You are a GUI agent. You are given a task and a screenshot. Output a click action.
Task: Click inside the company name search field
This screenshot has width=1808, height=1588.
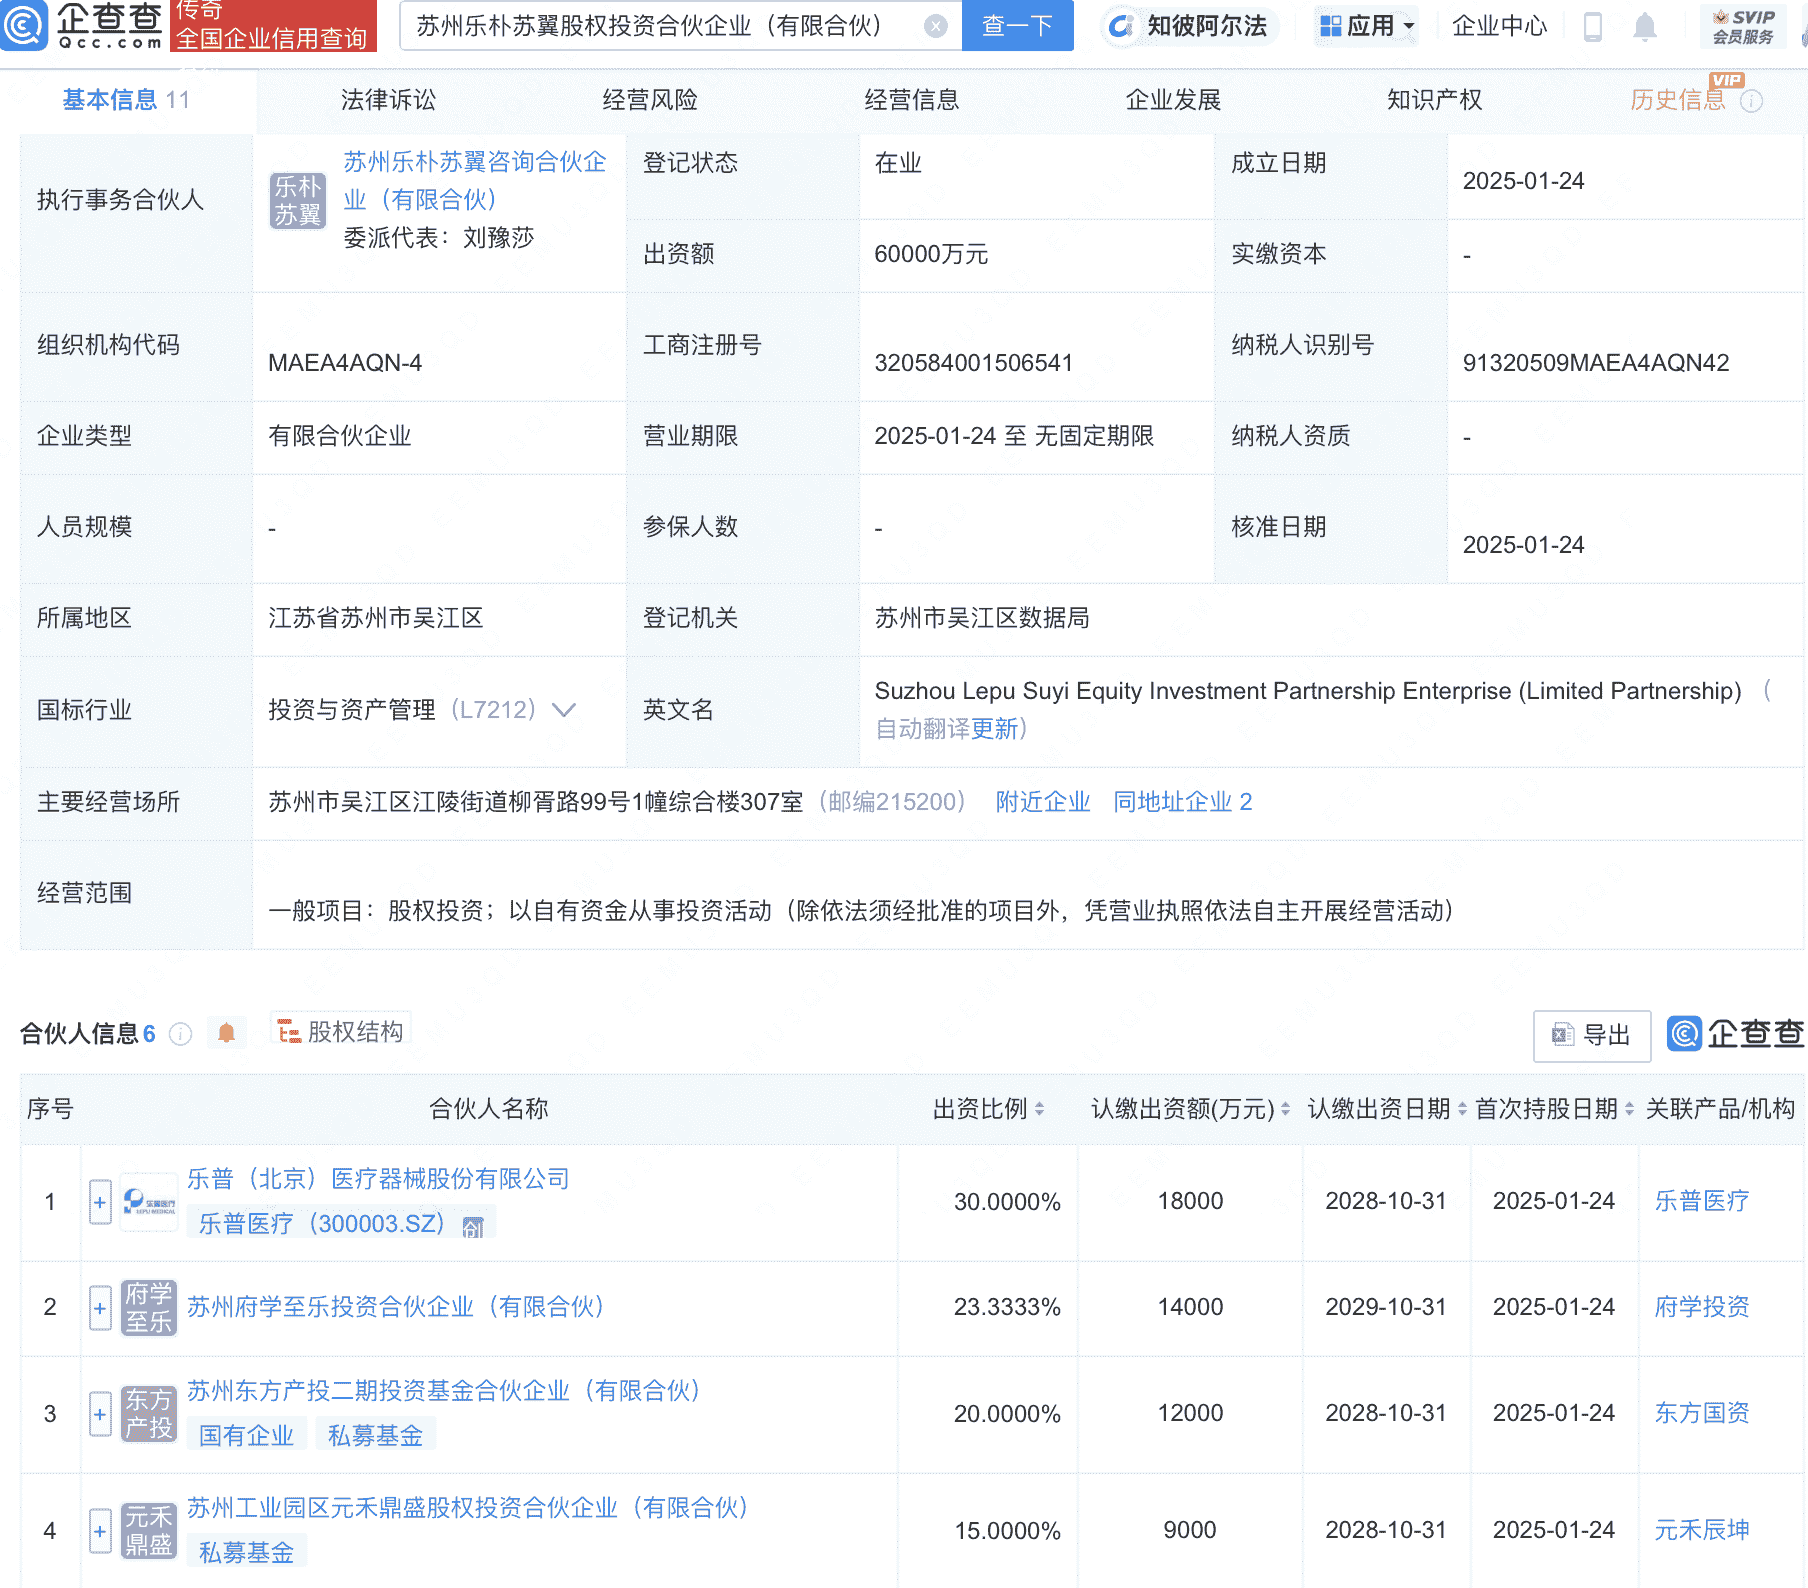coord(650,26)
